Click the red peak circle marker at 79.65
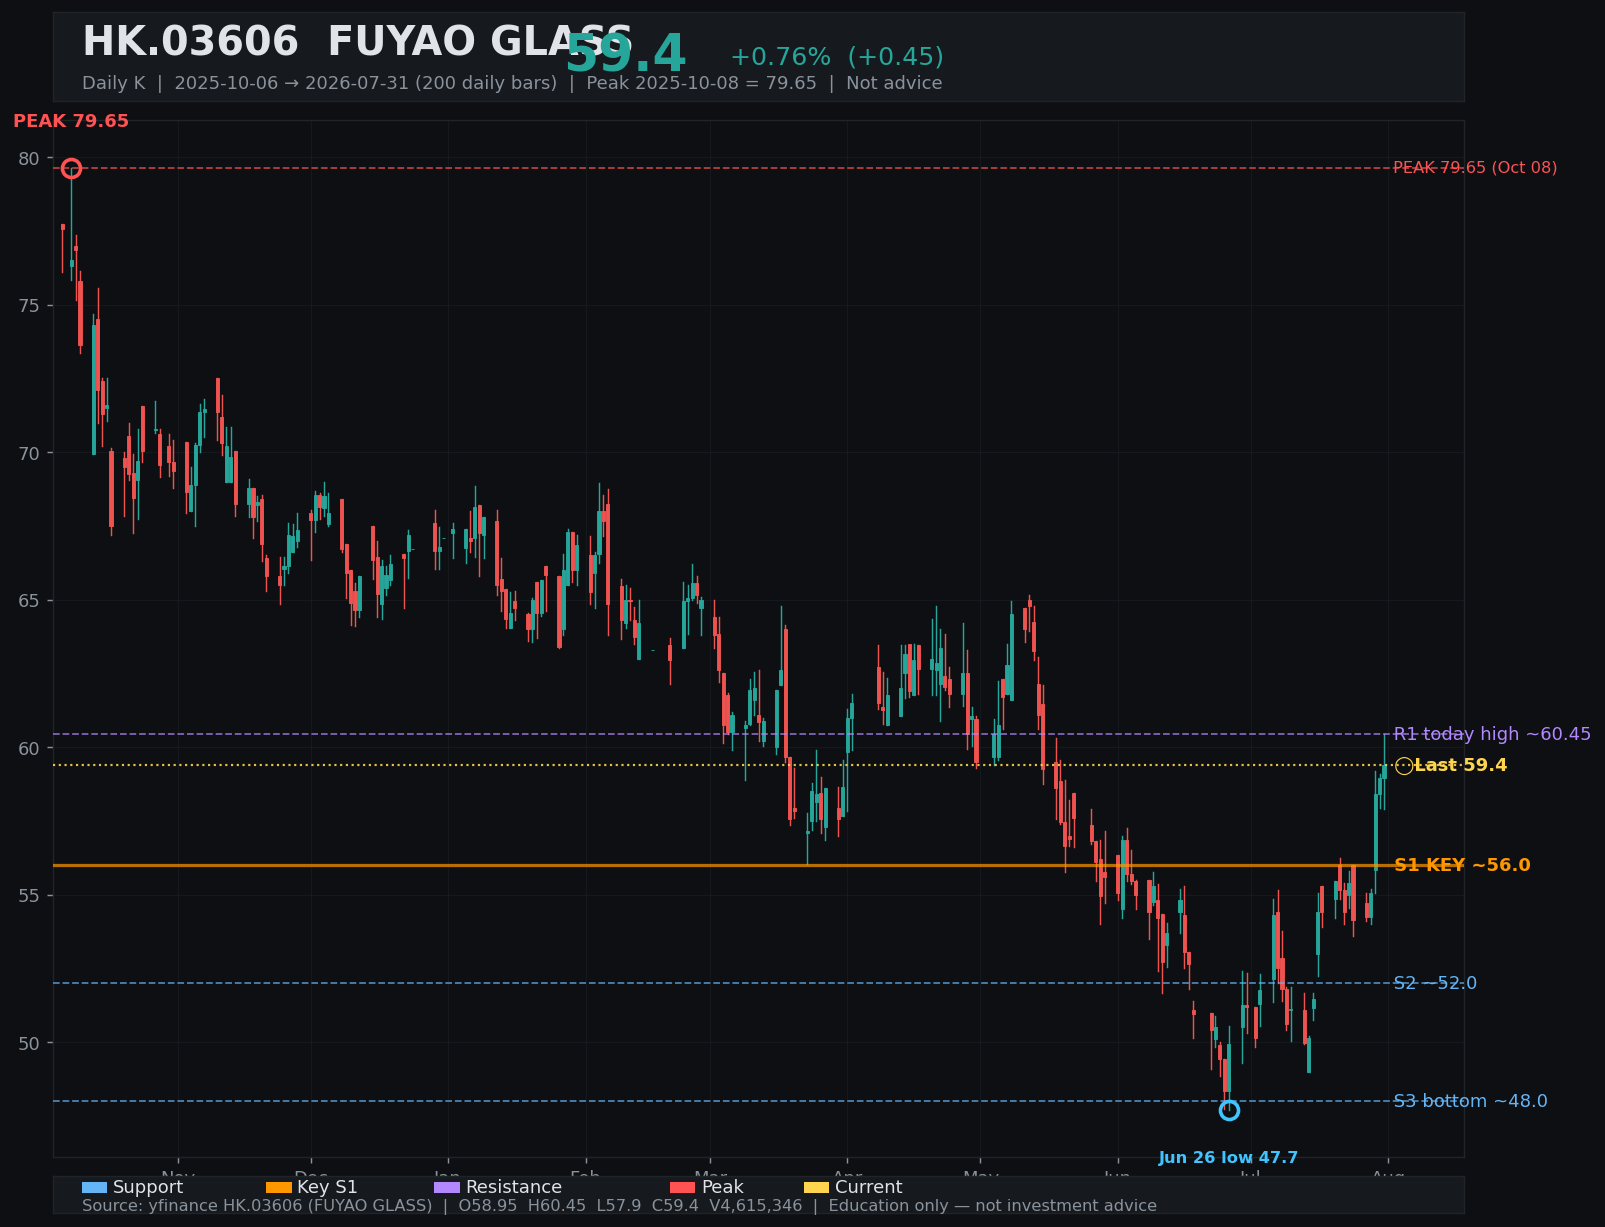The height and width of the screenshot is (1227, 1605). (71, 168)
